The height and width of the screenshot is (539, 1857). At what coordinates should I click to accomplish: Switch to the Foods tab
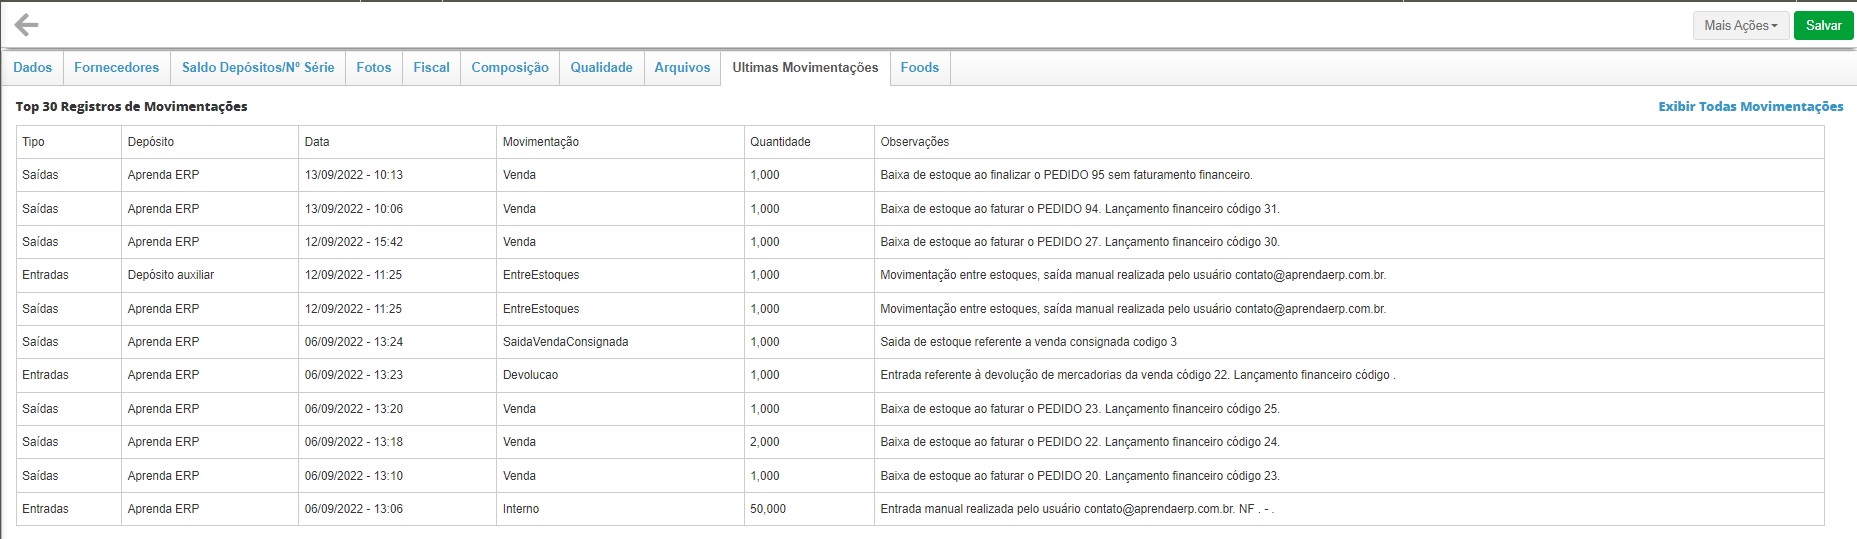[919, 68]
